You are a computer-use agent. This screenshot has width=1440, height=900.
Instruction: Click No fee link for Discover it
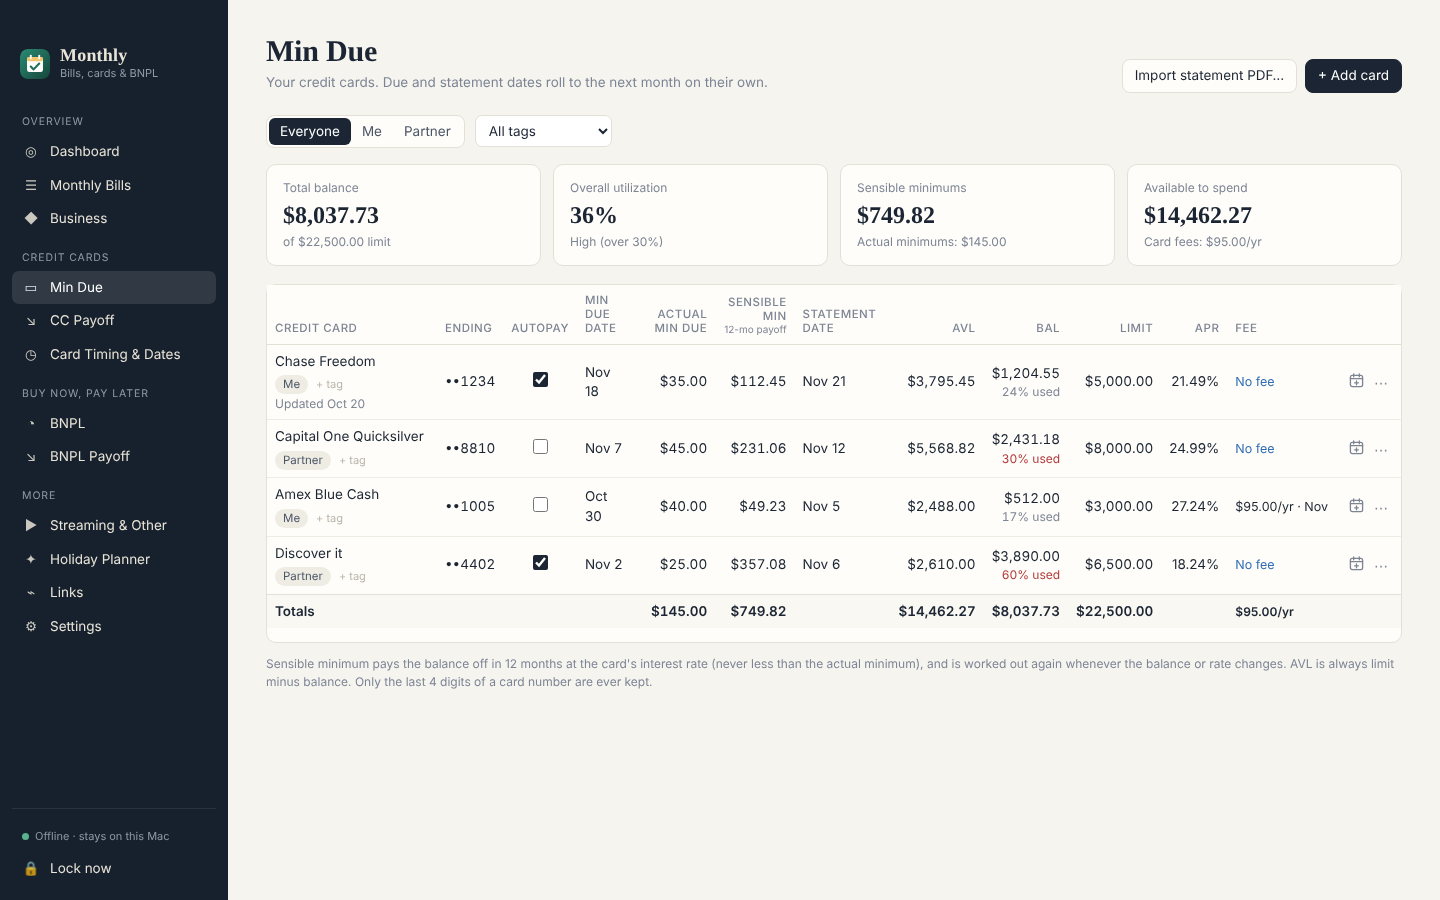(x=1254, y=564)
